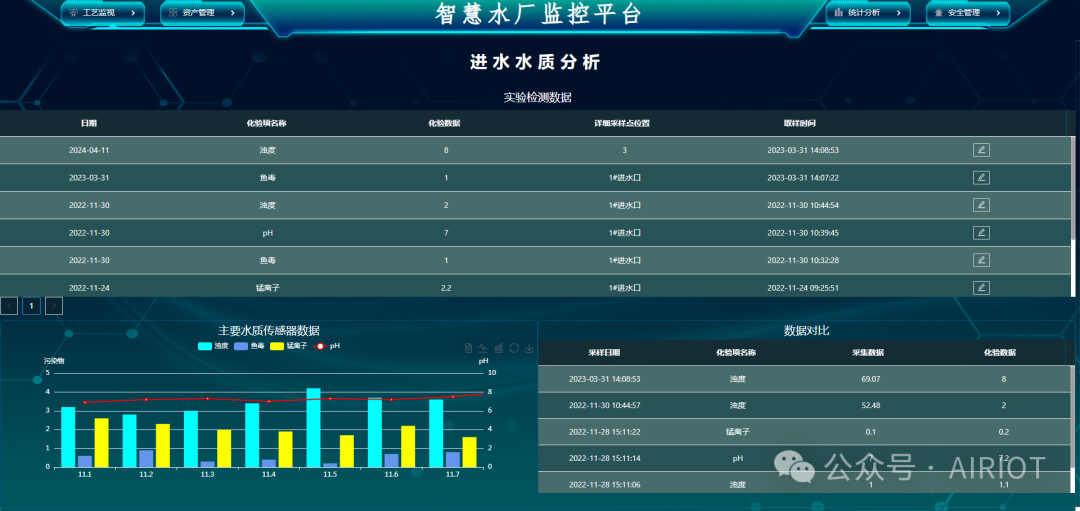
Task: Open the 资产管理 menu
Action: point(202,12)
